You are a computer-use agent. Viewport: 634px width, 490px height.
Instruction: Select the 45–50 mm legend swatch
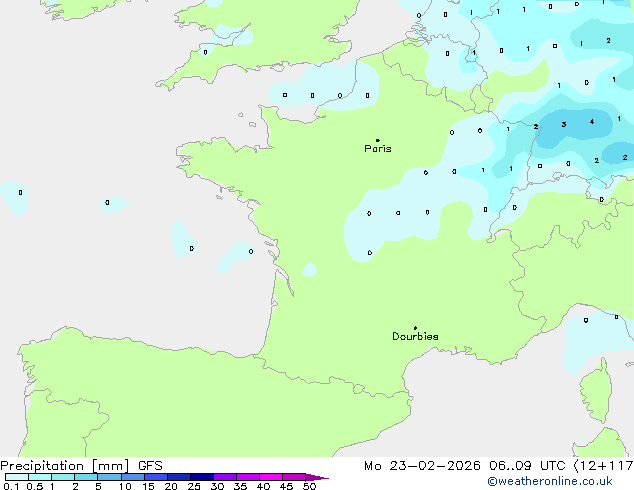(294, 477)
